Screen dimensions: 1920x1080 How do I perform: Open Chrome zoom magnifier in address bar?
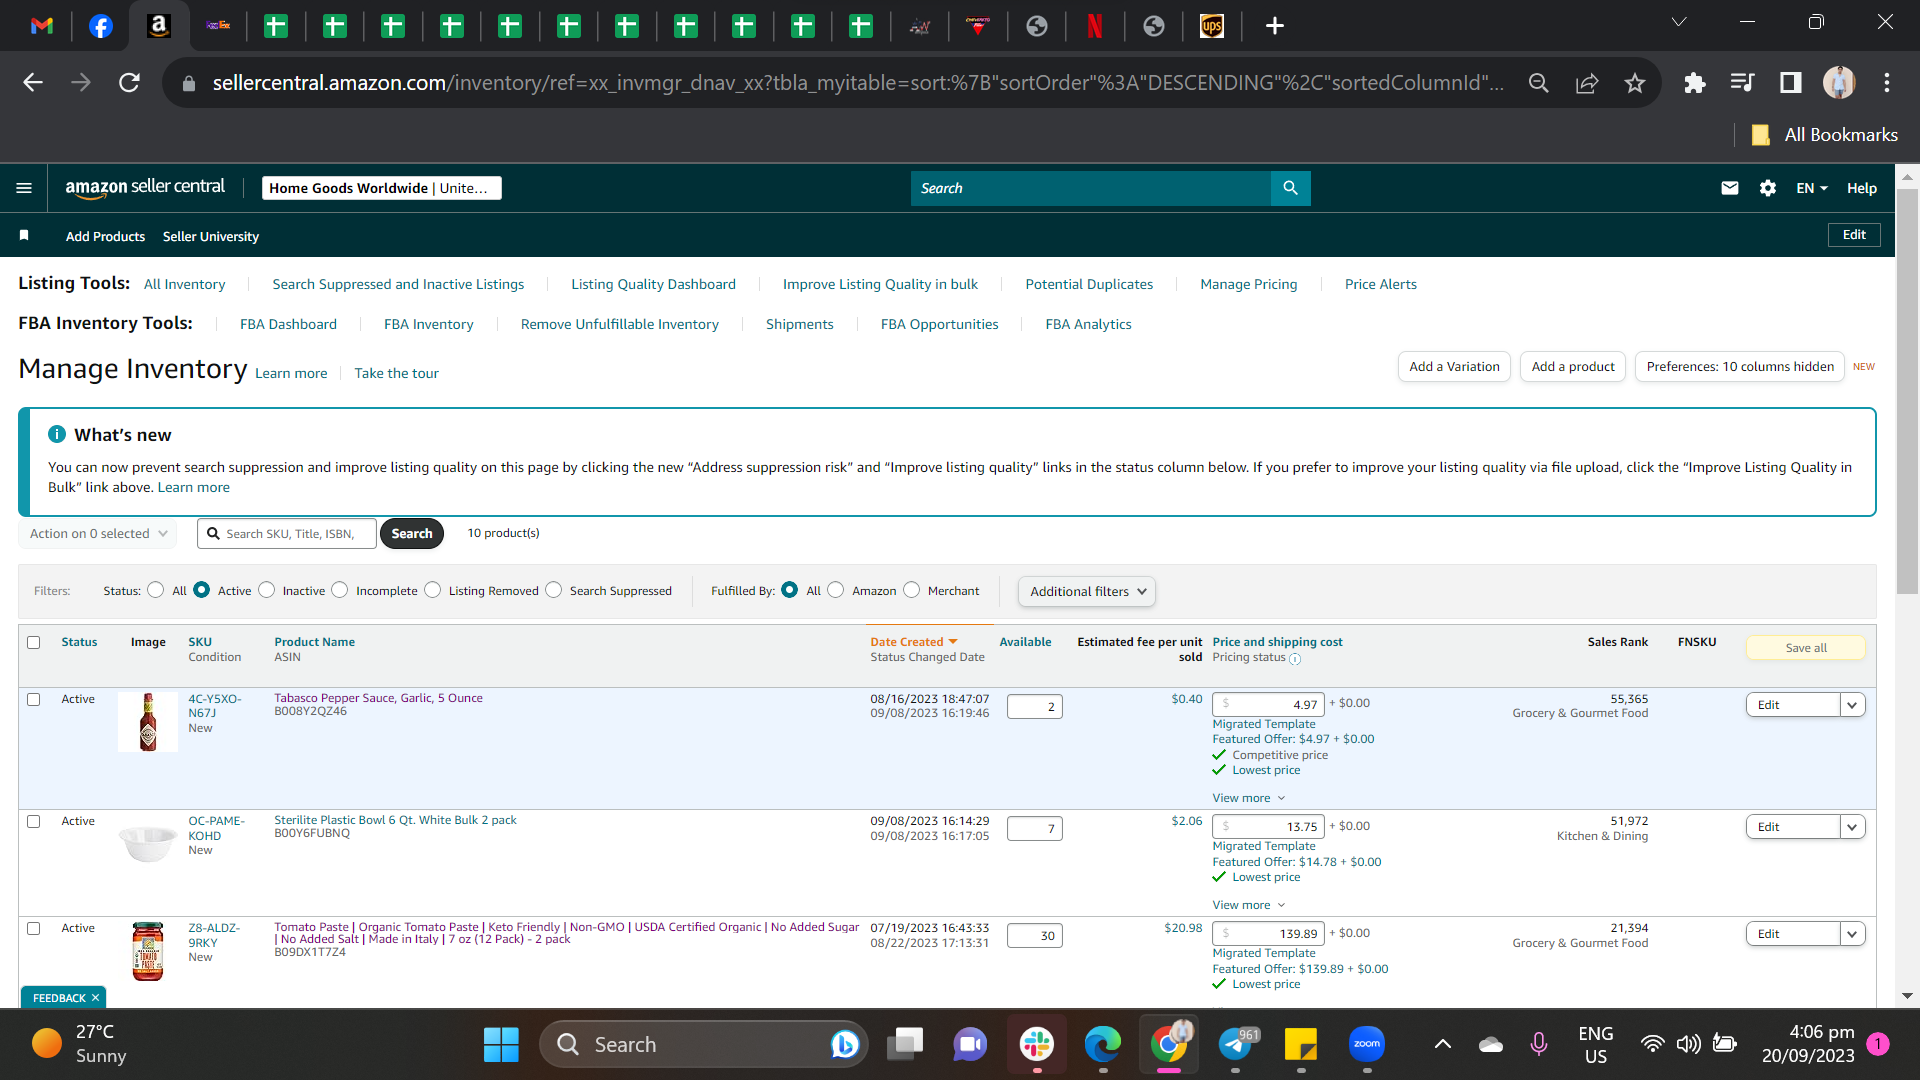point(1539,83)
